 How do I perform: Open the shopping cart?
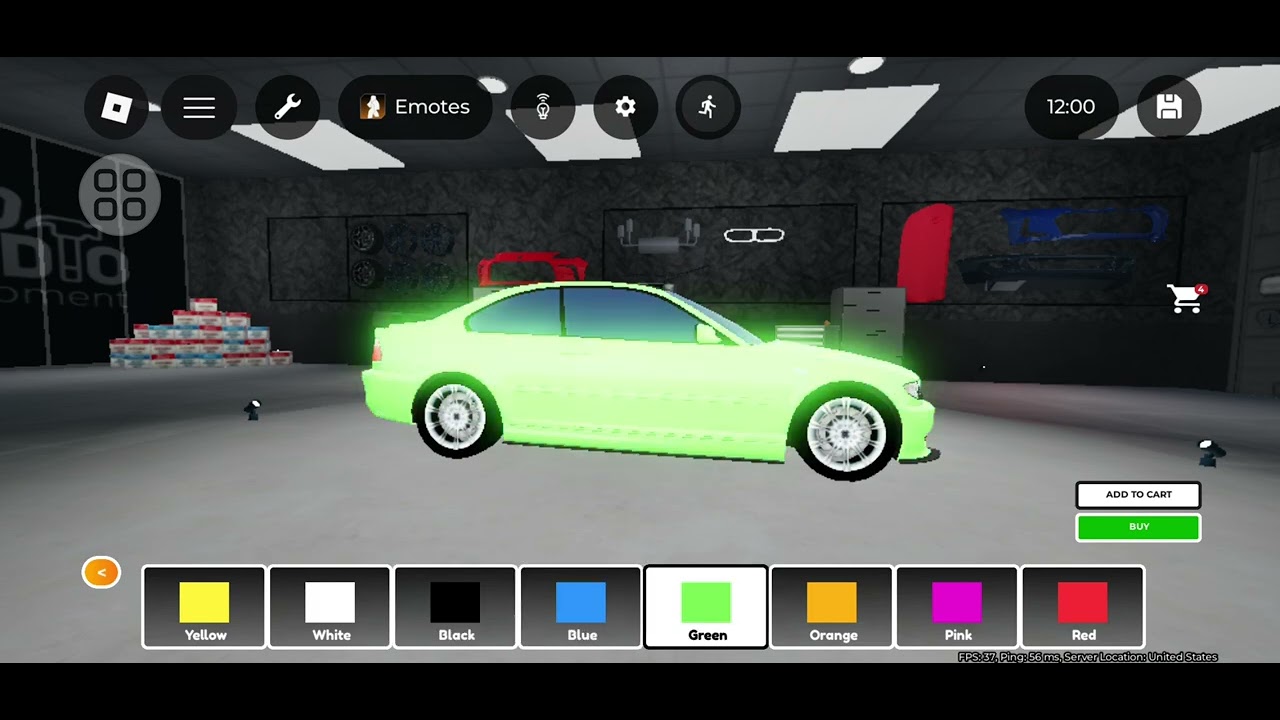1187,298
